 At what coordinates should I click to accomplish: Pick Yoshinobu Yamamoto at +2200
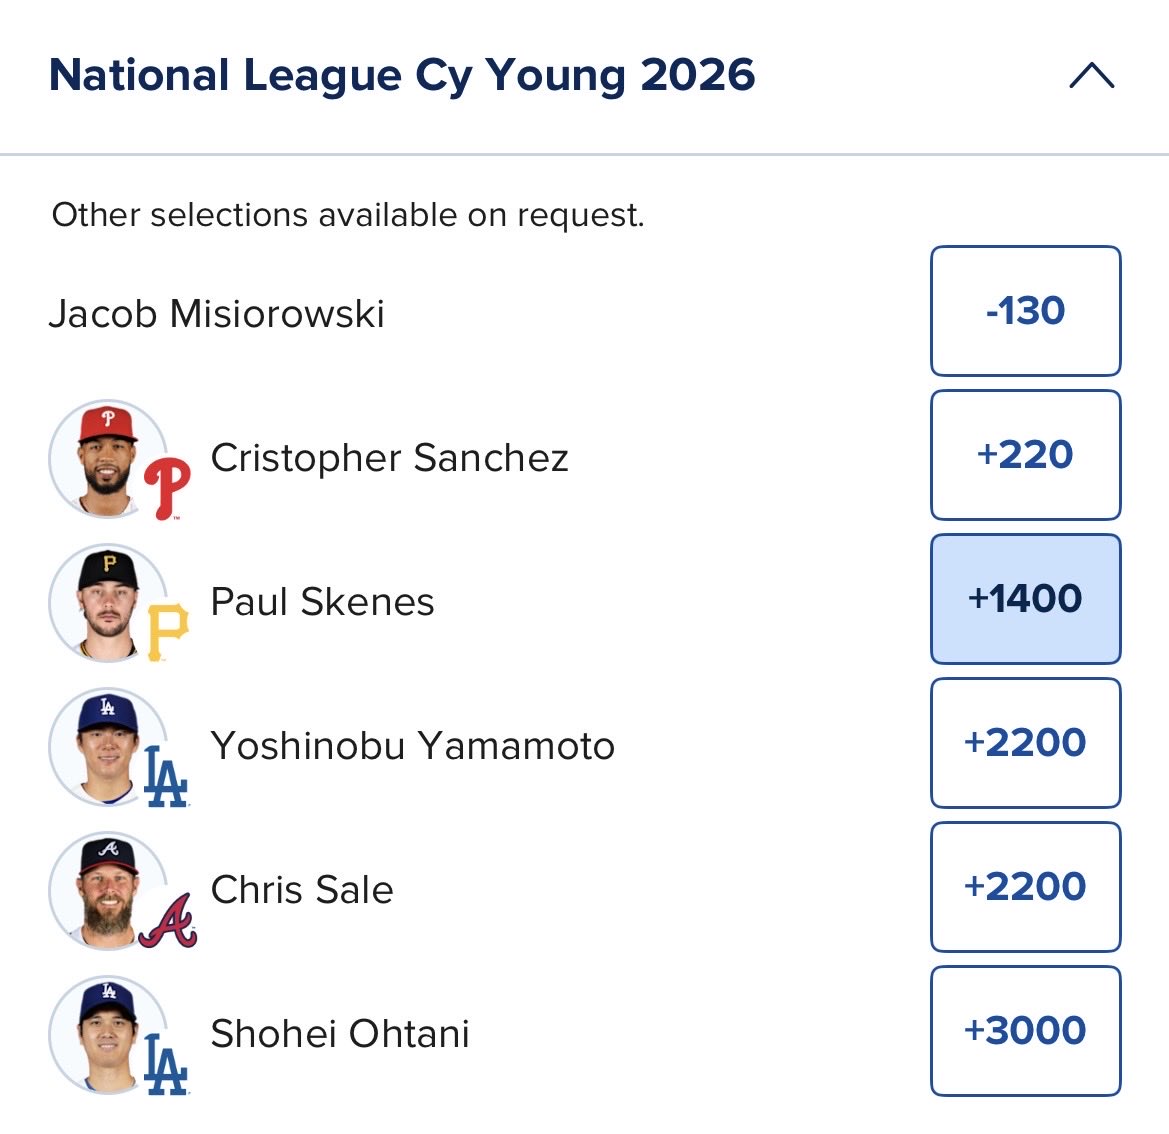[1025, 743]
